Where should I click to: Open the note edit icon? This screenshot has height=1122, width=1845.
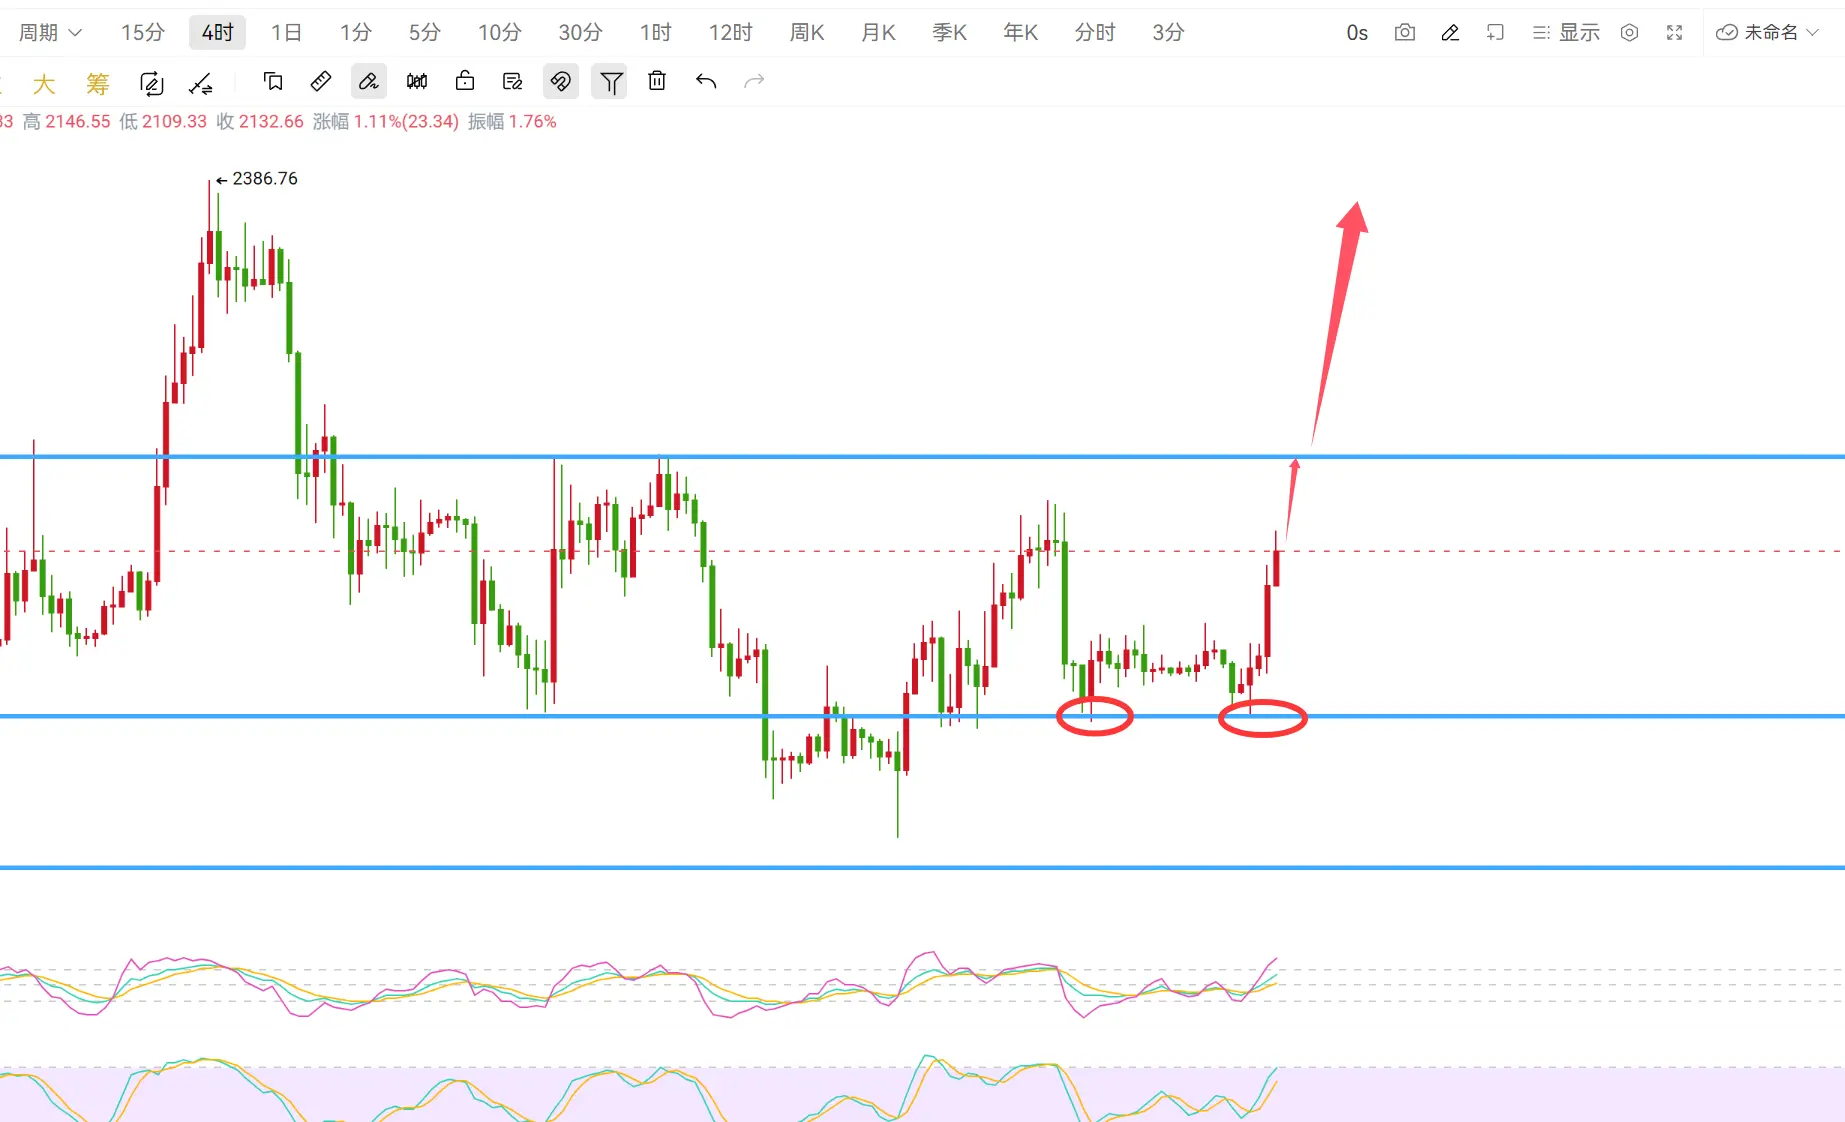(x=513, y=81)
